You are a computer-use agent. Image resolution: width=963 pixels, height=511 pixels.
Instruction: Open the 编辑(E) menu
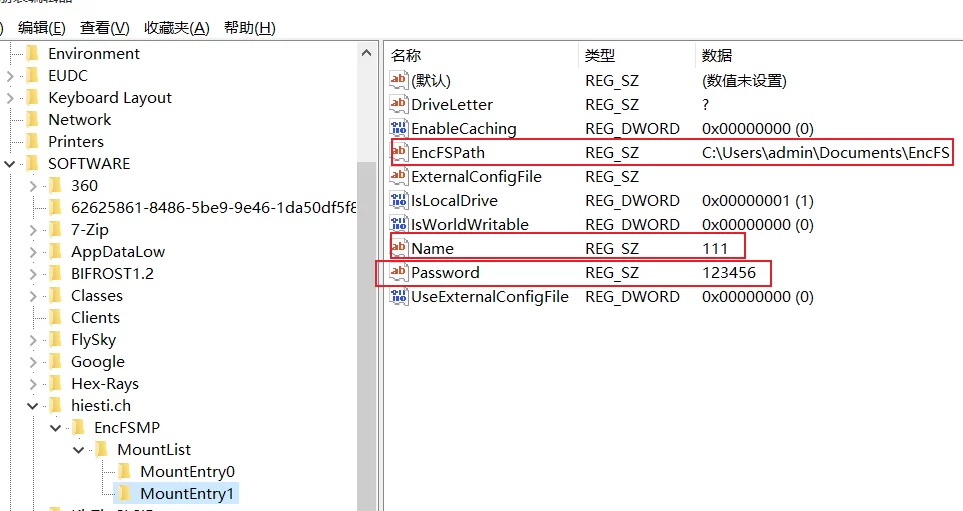pyautogui.click(x=42, y=28)
